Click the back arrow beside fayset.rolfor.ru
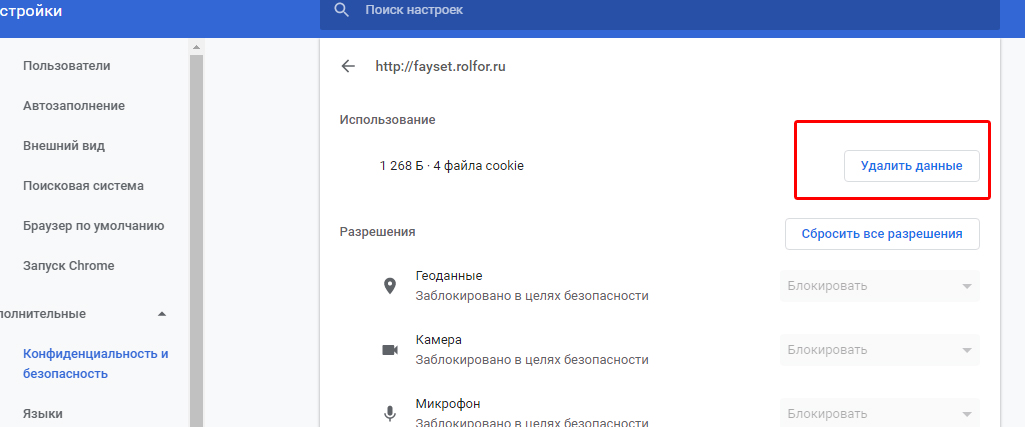Viewport: 1025px width, 427px height. point(348,66)
